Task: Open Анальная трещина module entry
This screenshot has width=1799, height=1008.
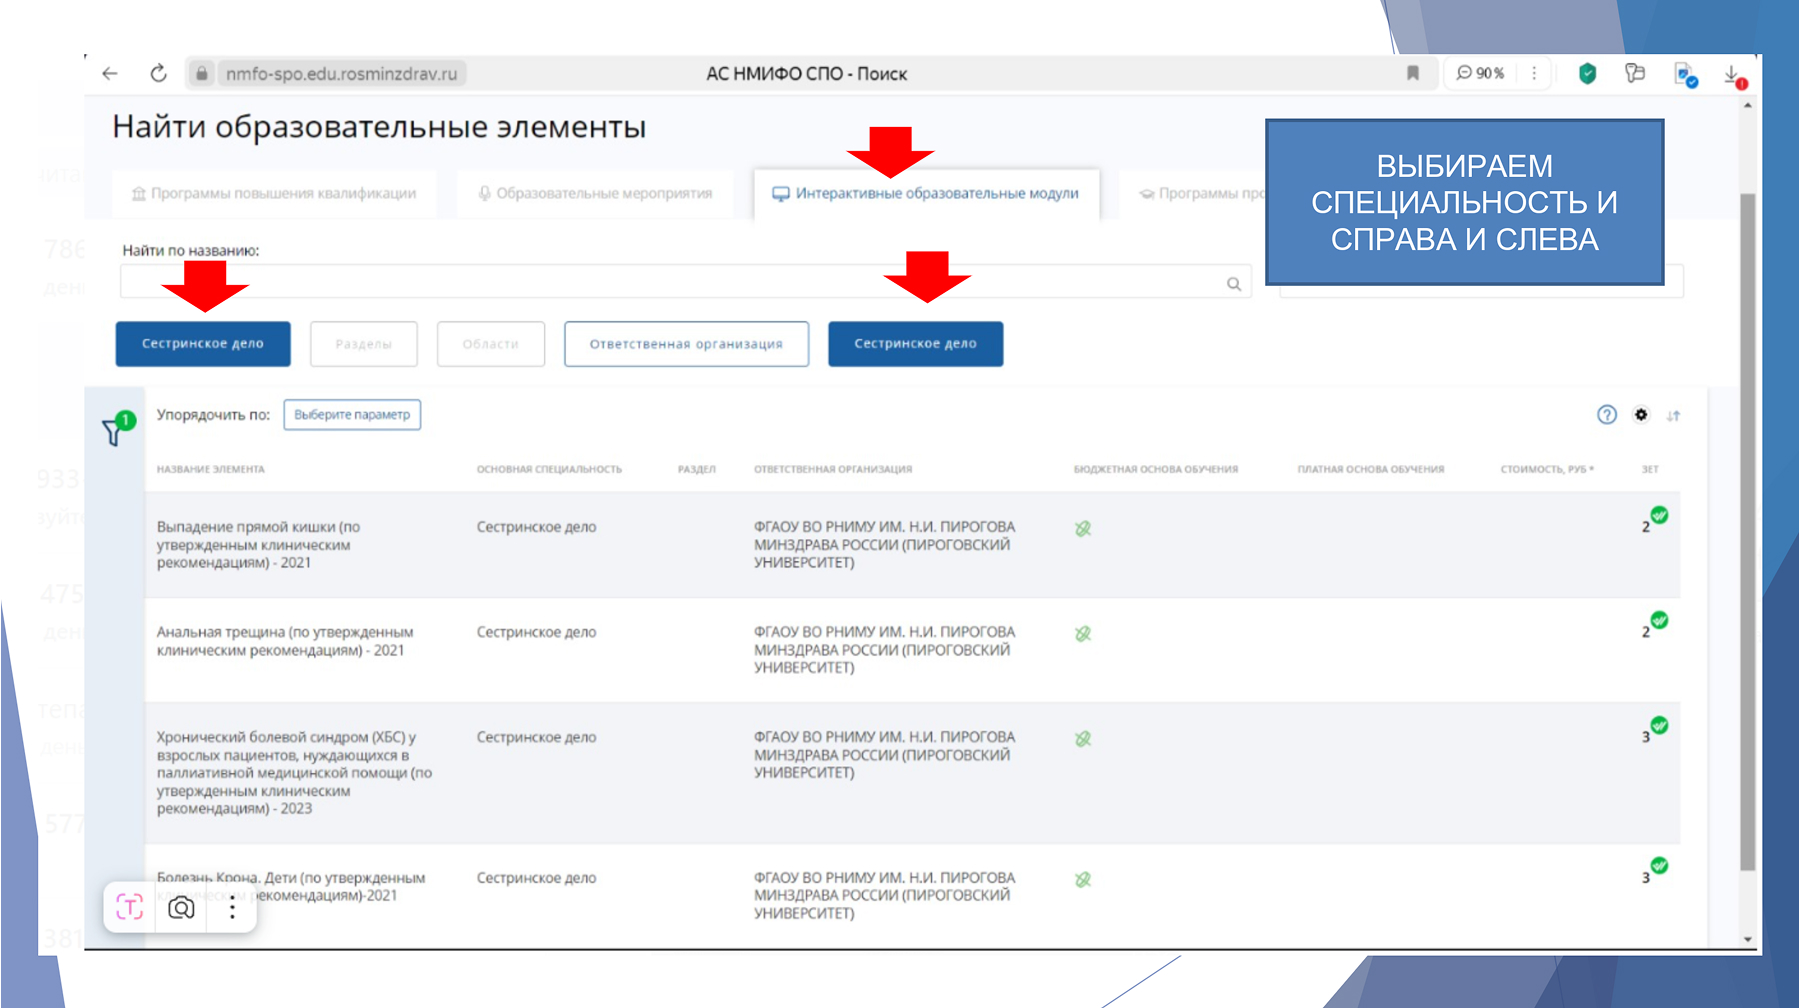Action: [285, 641]
